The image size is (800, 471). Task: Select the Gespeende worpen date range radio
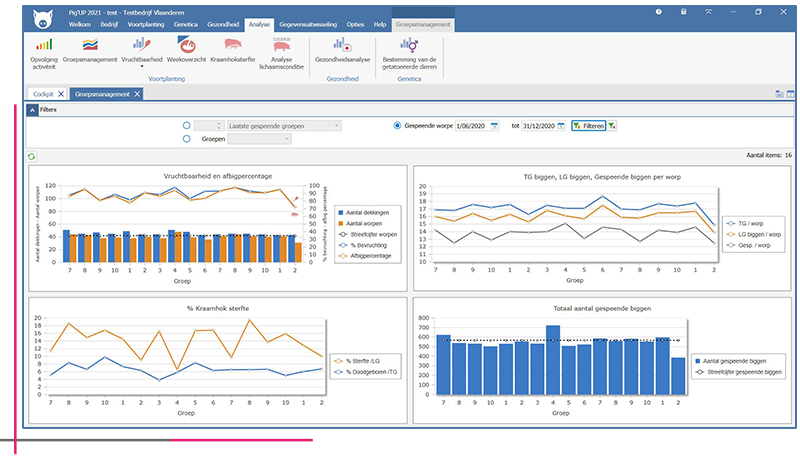point(398,126)
